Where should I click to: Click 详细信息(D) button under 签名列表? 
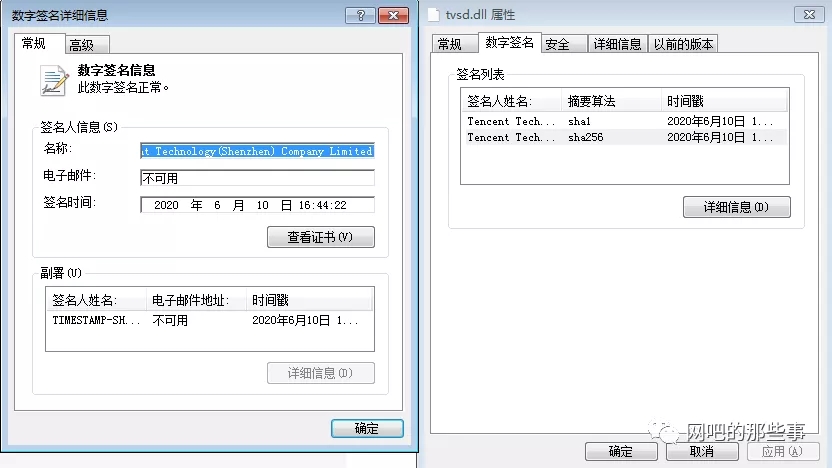(736, 207)
